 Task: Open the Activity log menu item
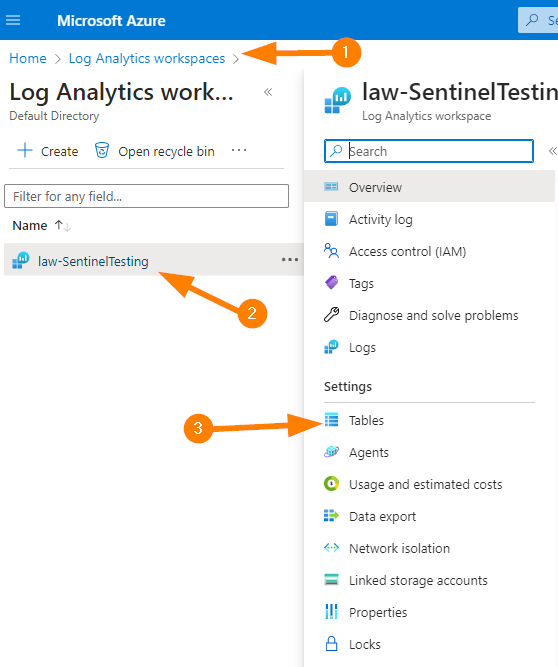click(430, 219)
